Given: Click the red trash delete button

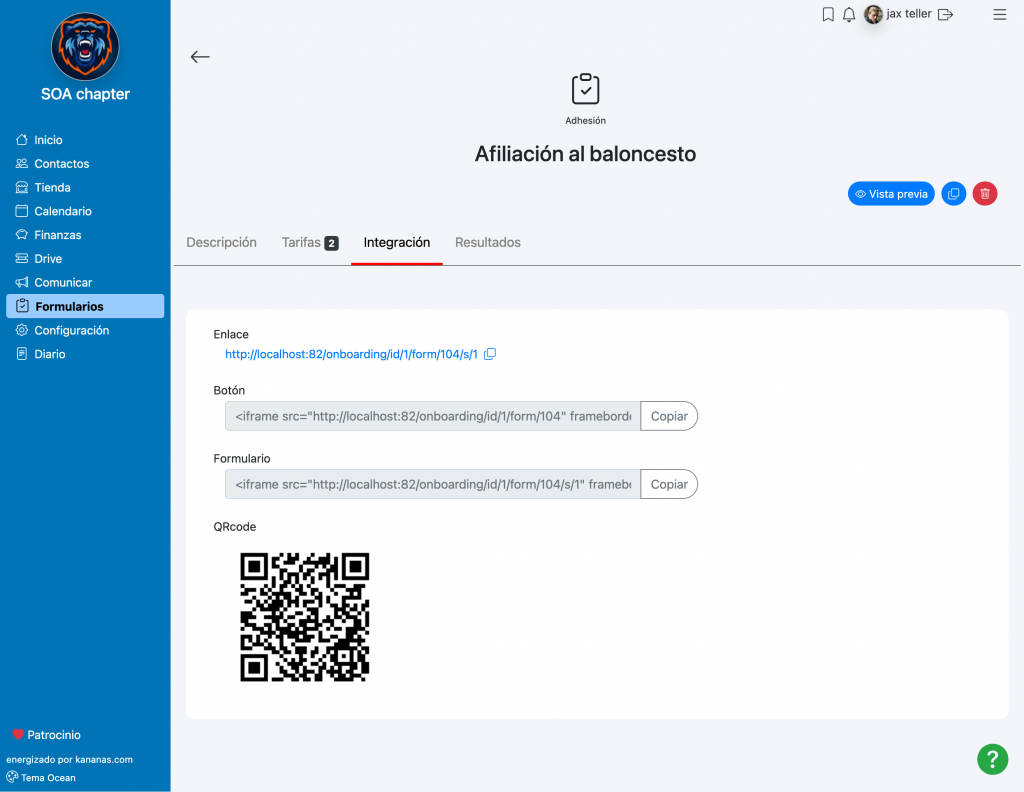Looking at the screenshot, I should (x=985, y=194).
